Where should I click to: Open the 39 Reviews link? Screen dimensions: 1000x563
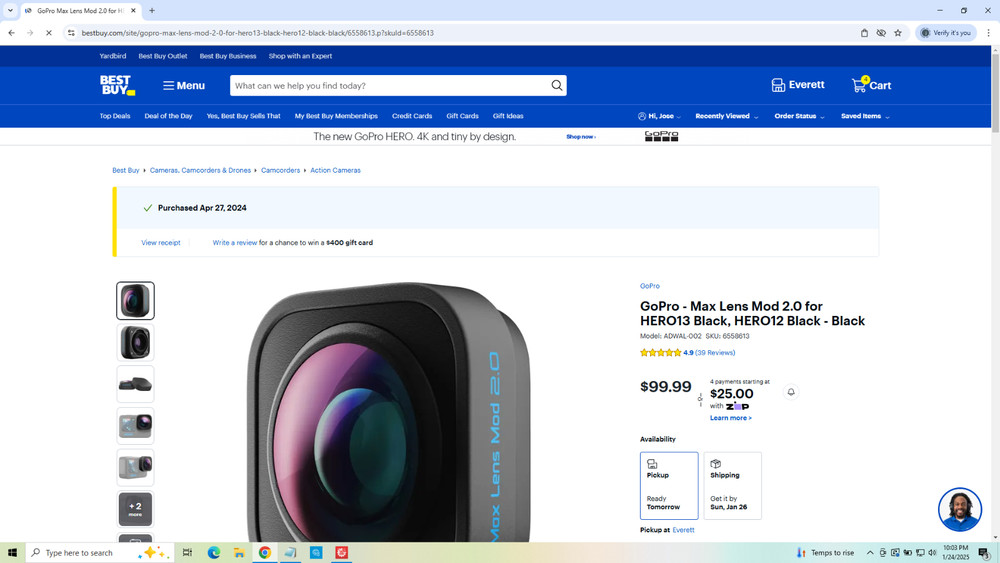(715, 353)
